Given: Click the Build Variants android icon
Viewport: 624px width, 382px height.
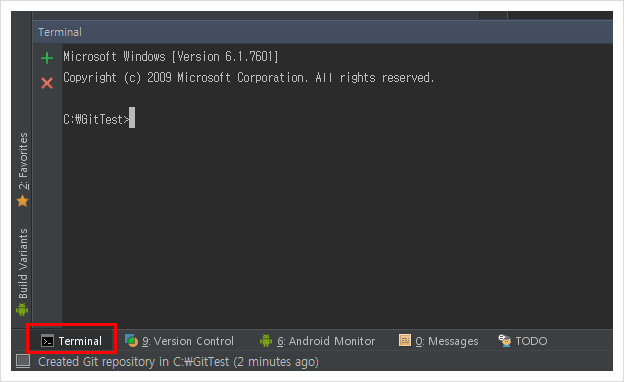Looking at the screenshot, I should tap(22, 309).
